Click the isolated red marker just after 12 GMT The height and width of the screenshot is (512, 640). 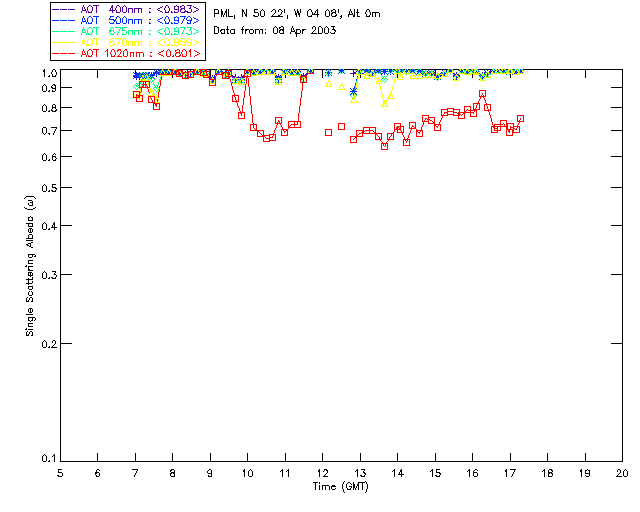tap(328, 133)
